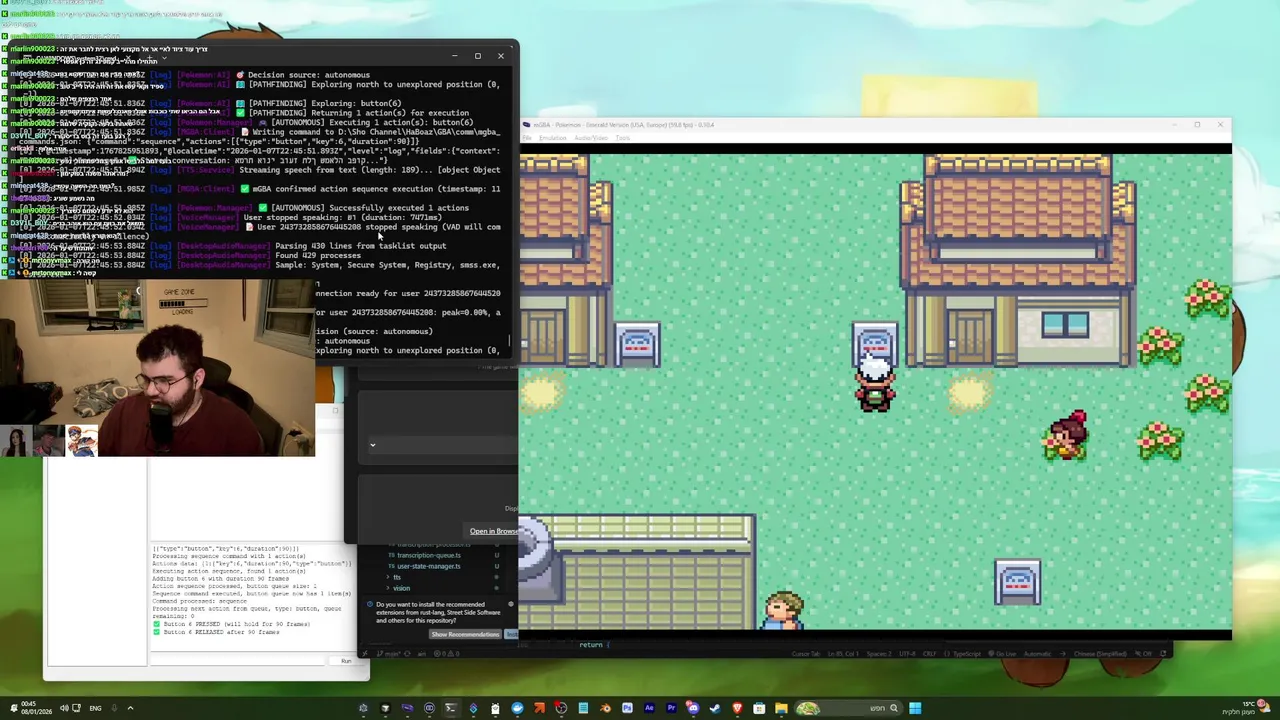1280x720 pixels.
Task: Click Ln 85, Col 1 in status bar
Action: click(x=843, y=653)
